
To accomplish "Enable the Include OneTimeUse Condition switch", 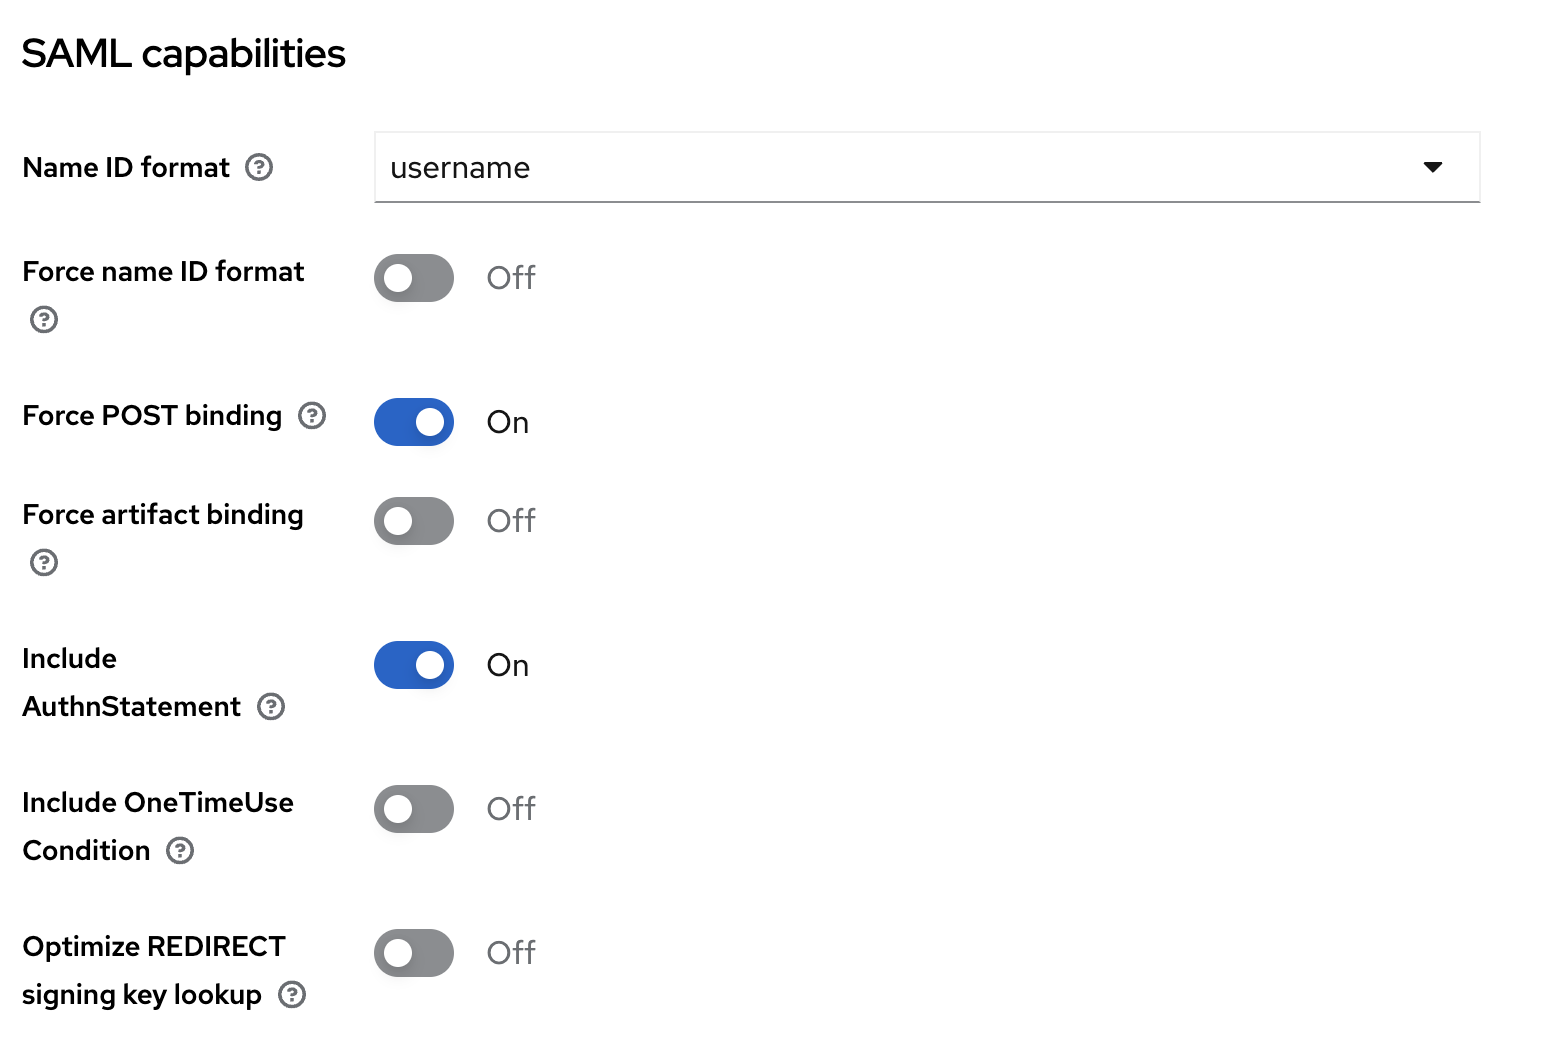I will (414, 809).
